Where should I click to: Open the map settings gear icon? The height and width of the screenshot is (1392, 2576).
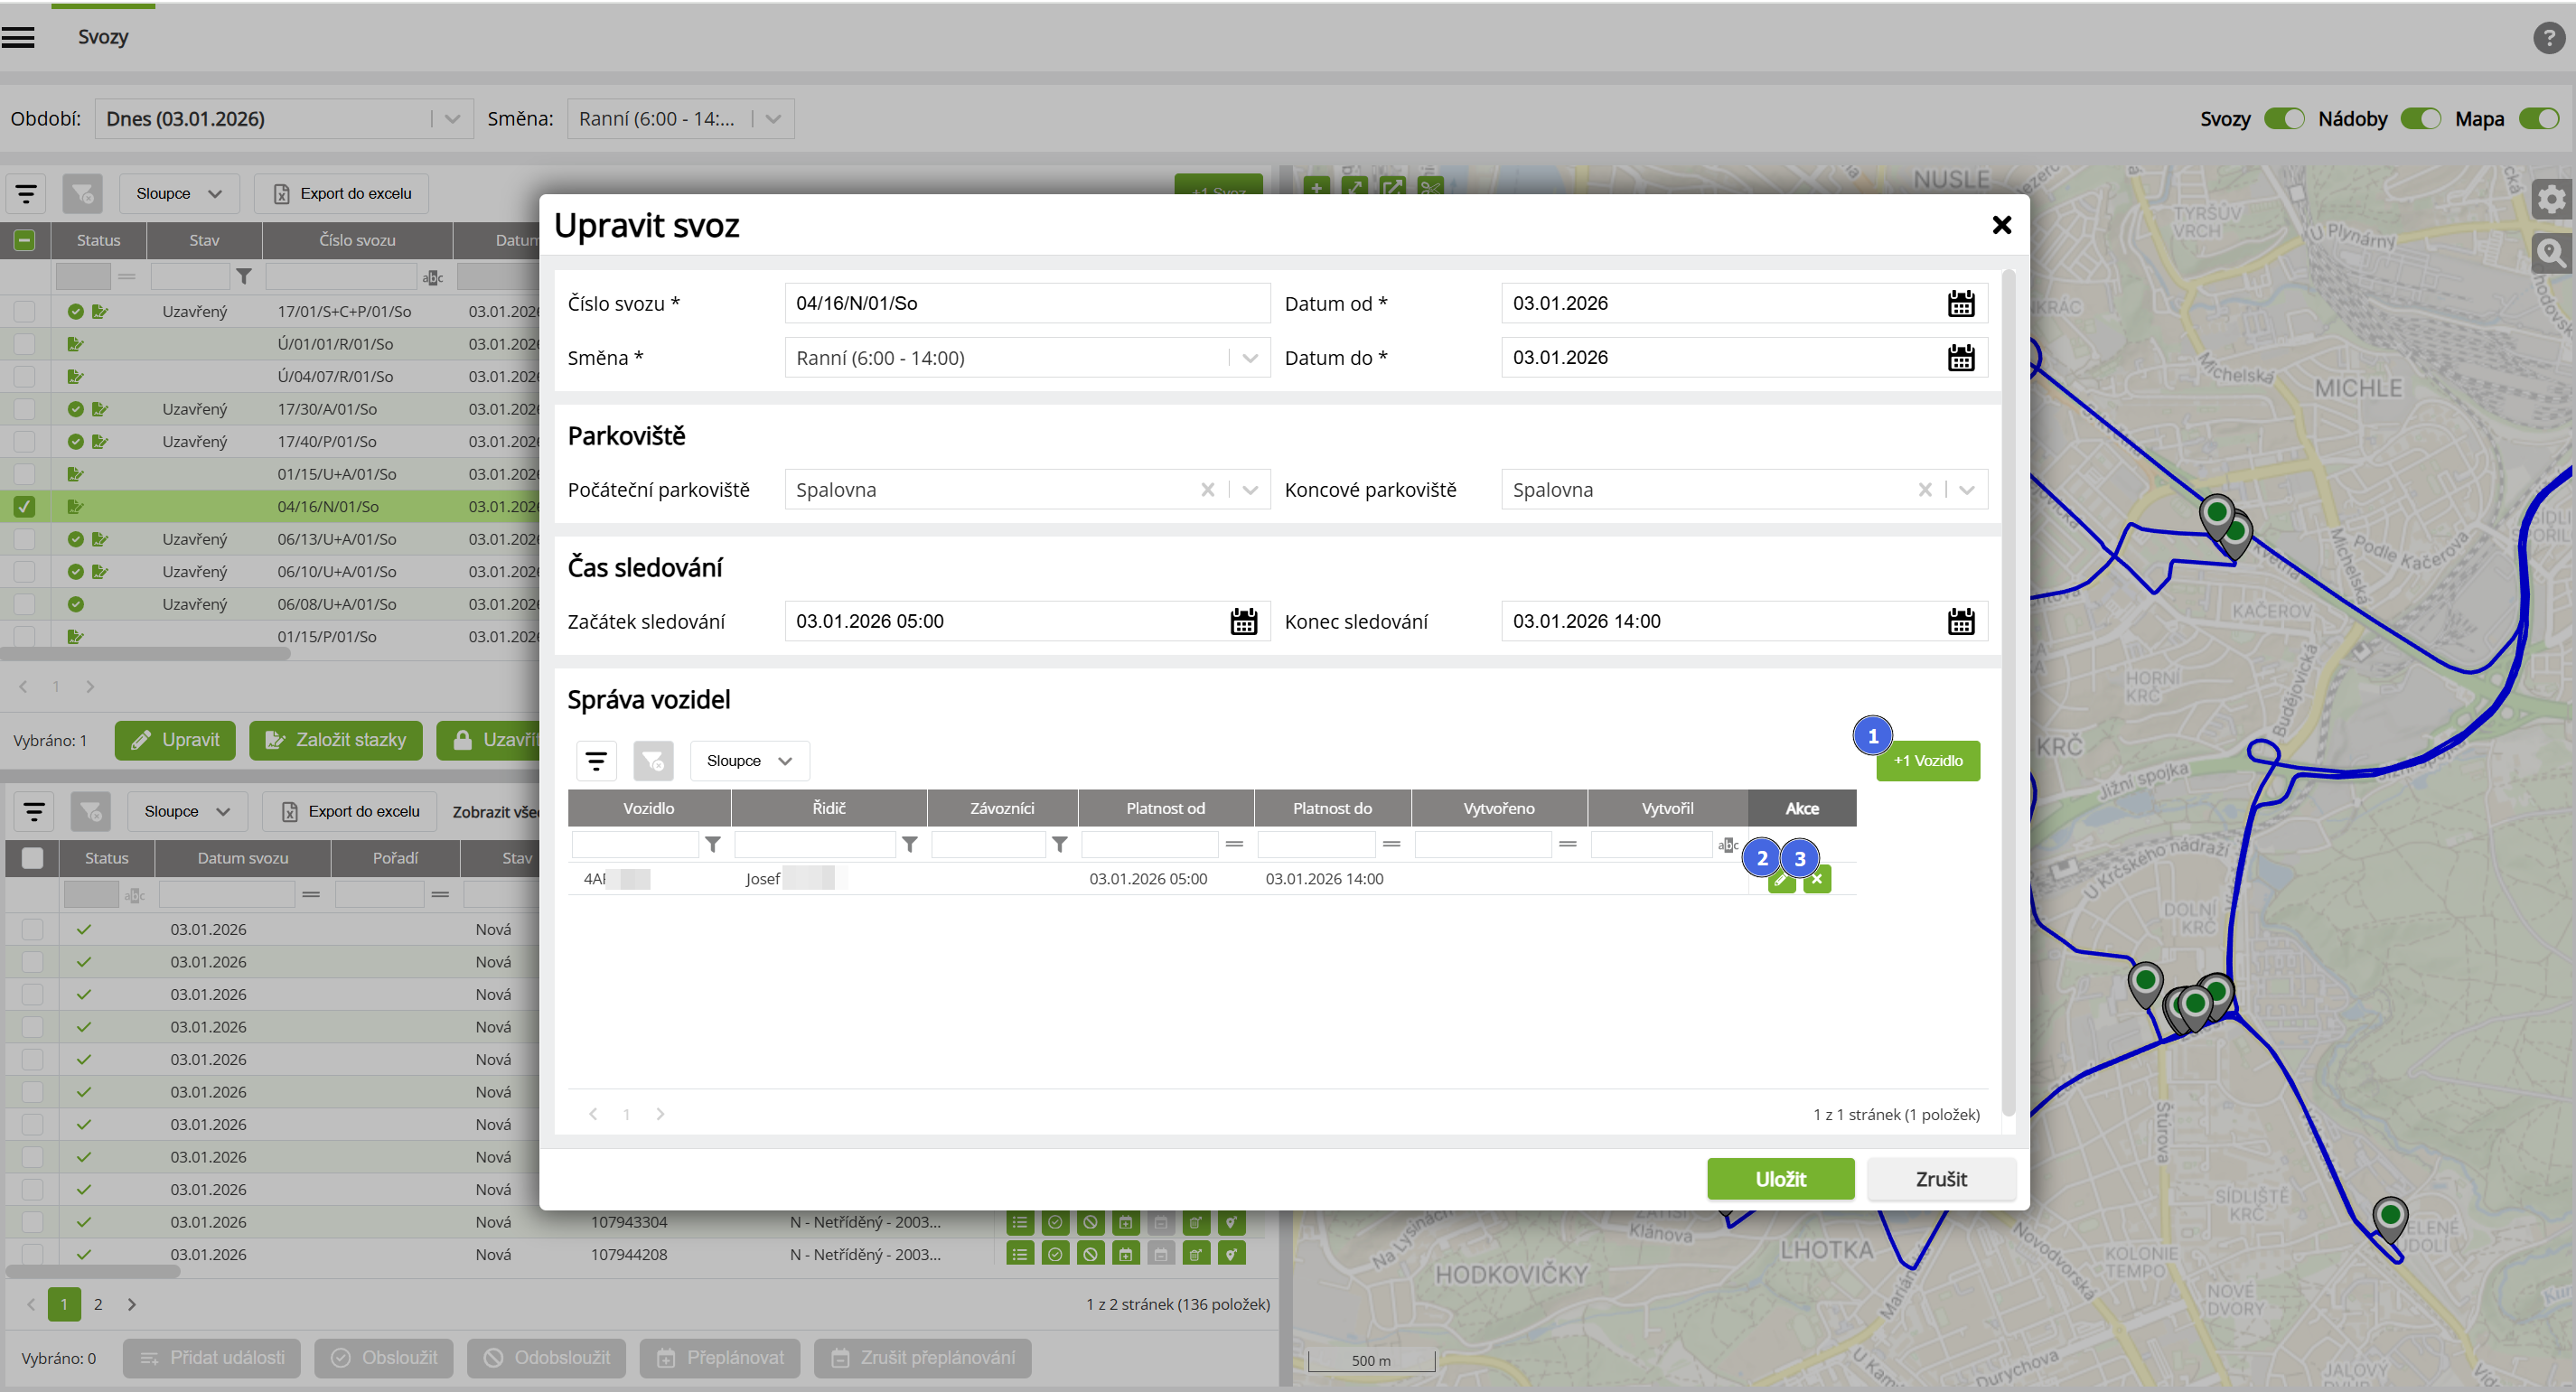point(2551,199)
